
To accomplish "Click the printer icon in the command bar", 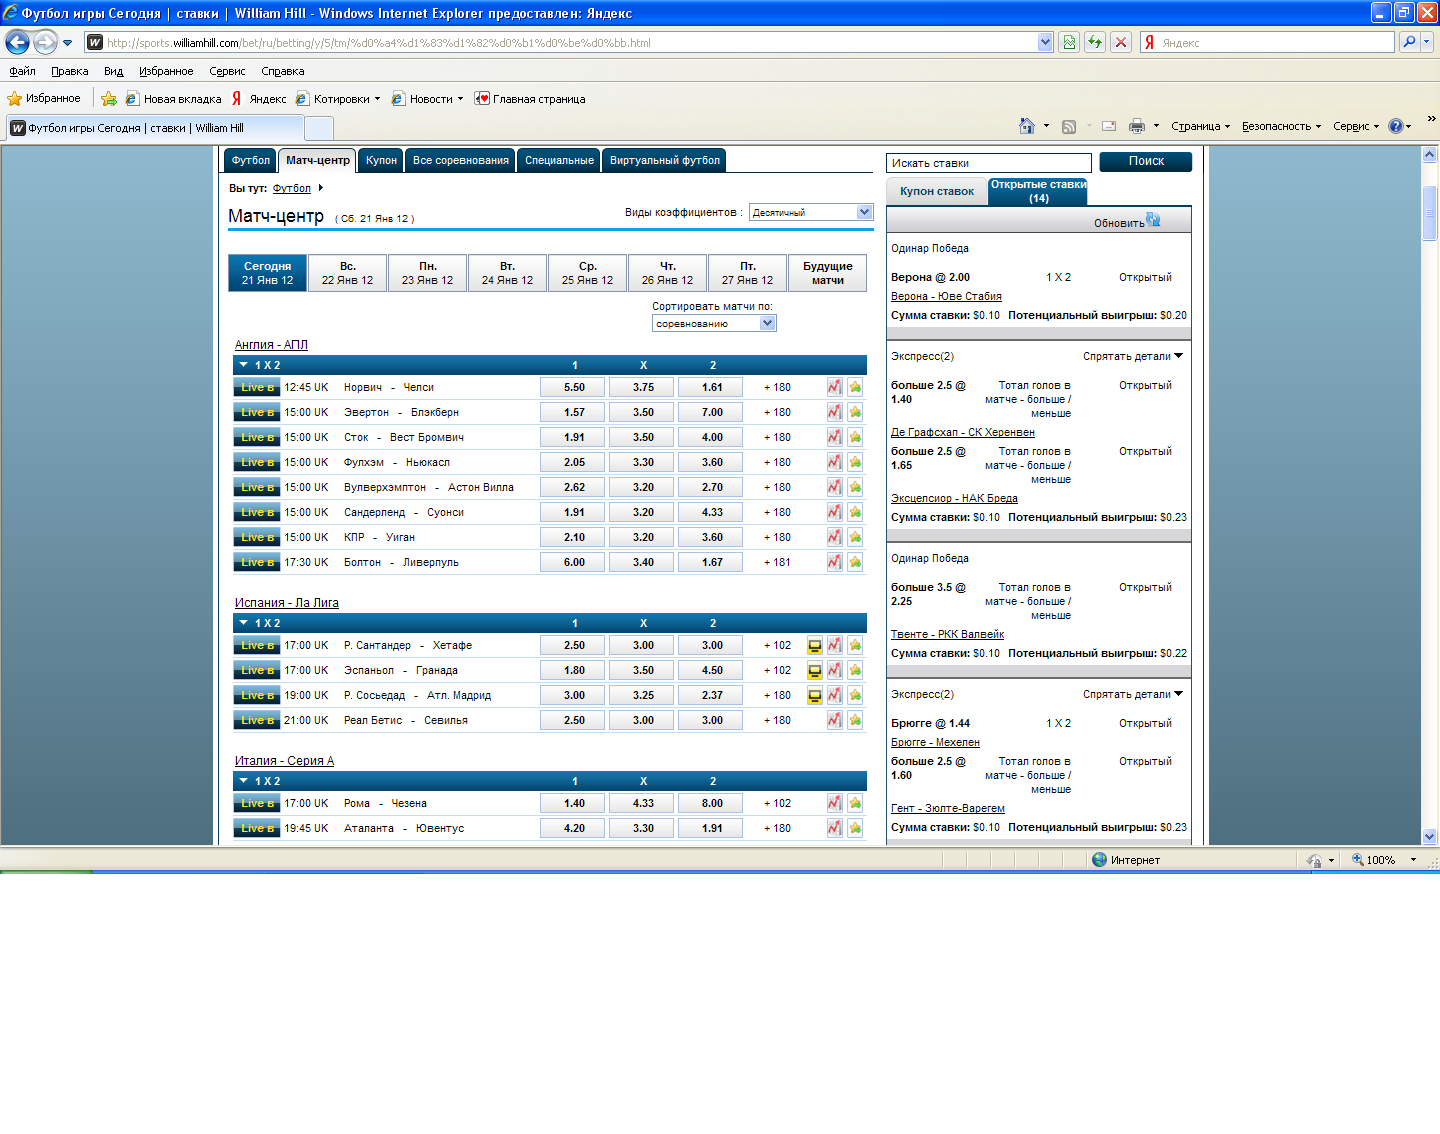I will 1136,126.
